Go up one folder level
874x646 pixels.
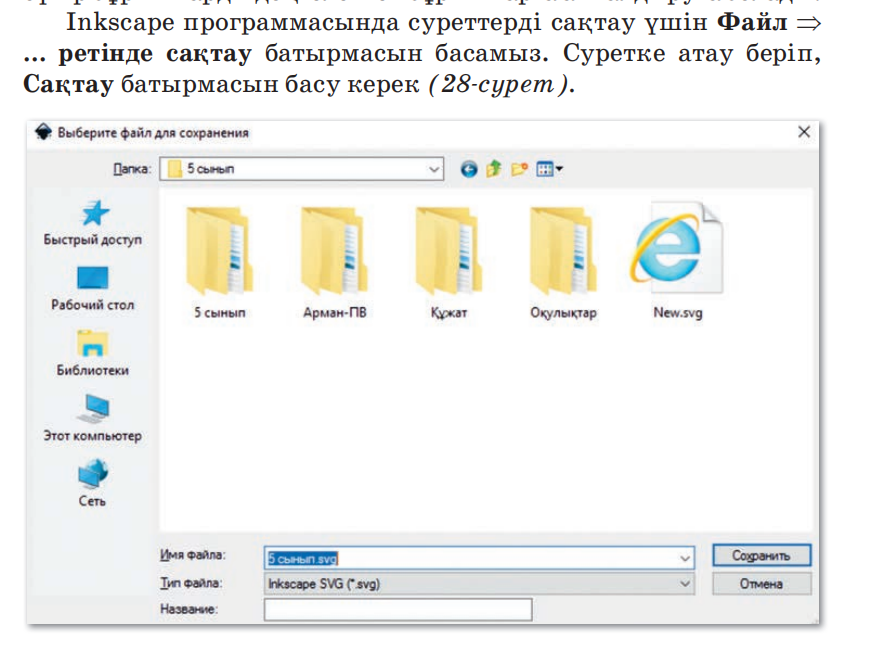point(494,168)
